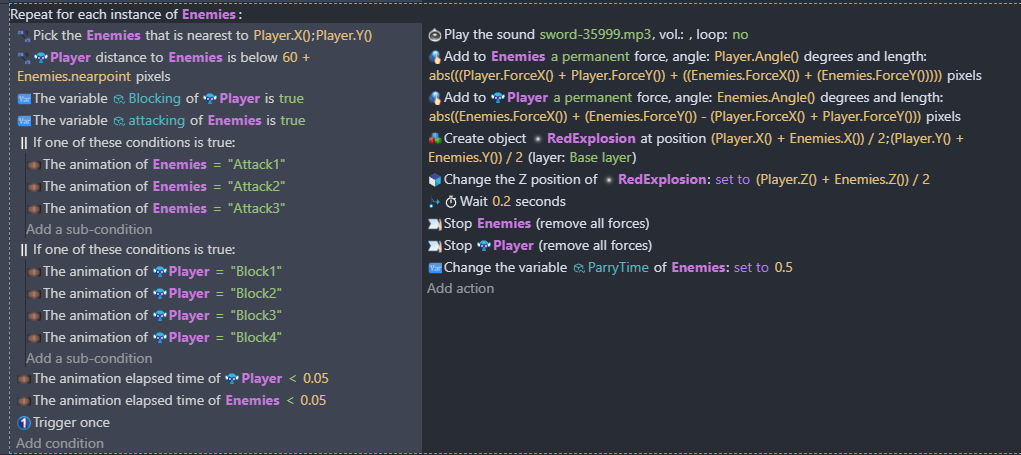
Task: Click Add condition at the bottom
Action: (x=60, y=443)
